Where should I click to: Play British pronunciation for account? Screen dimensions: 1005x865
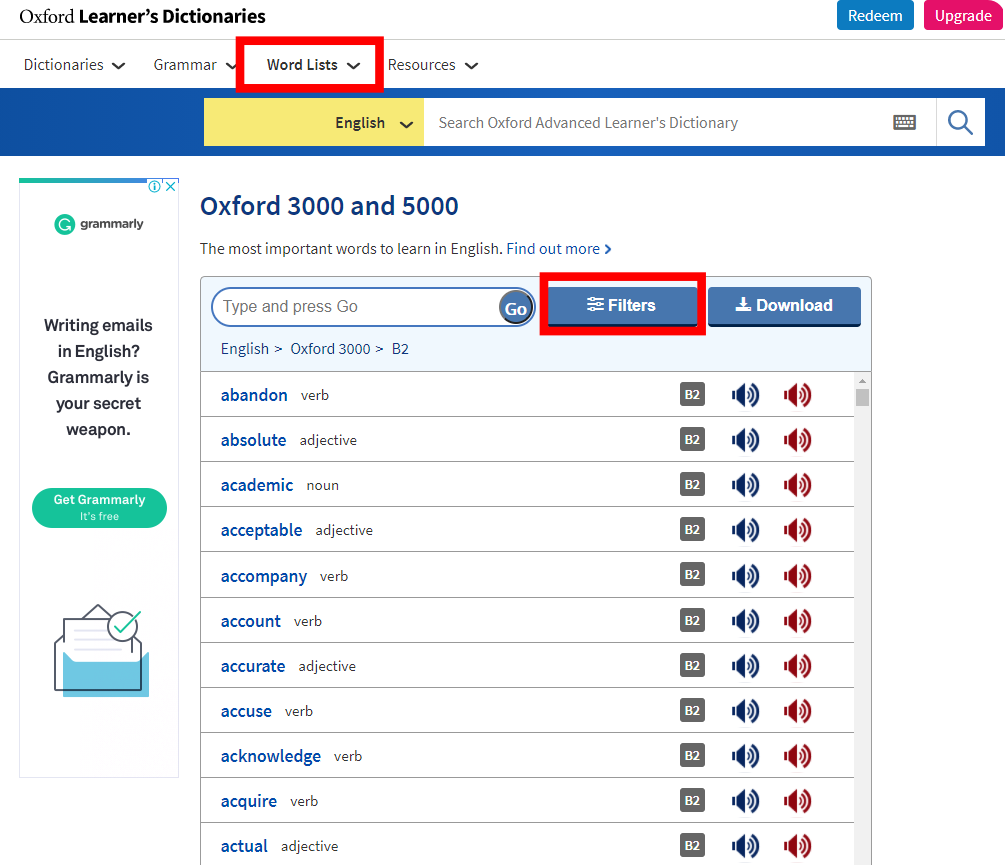point(745,620)
